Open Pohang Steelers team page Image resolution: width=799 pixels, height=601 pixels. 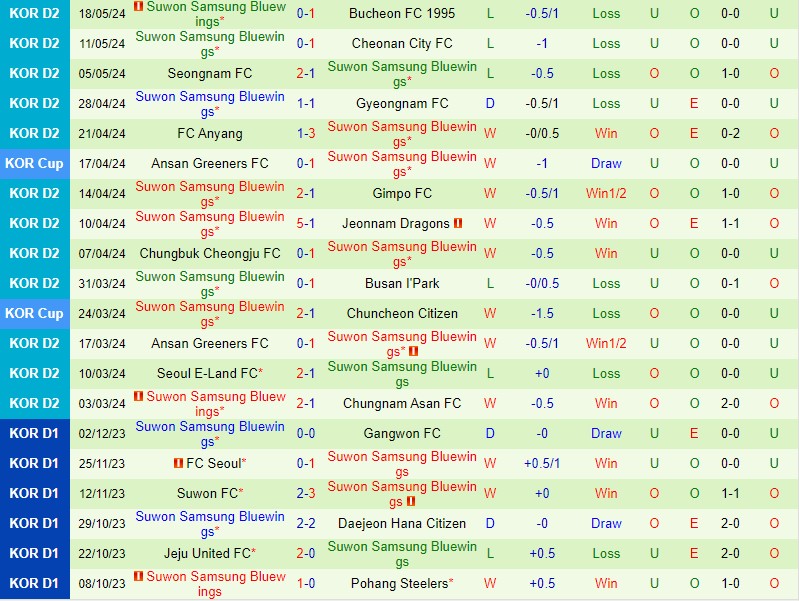pos(400,583)
